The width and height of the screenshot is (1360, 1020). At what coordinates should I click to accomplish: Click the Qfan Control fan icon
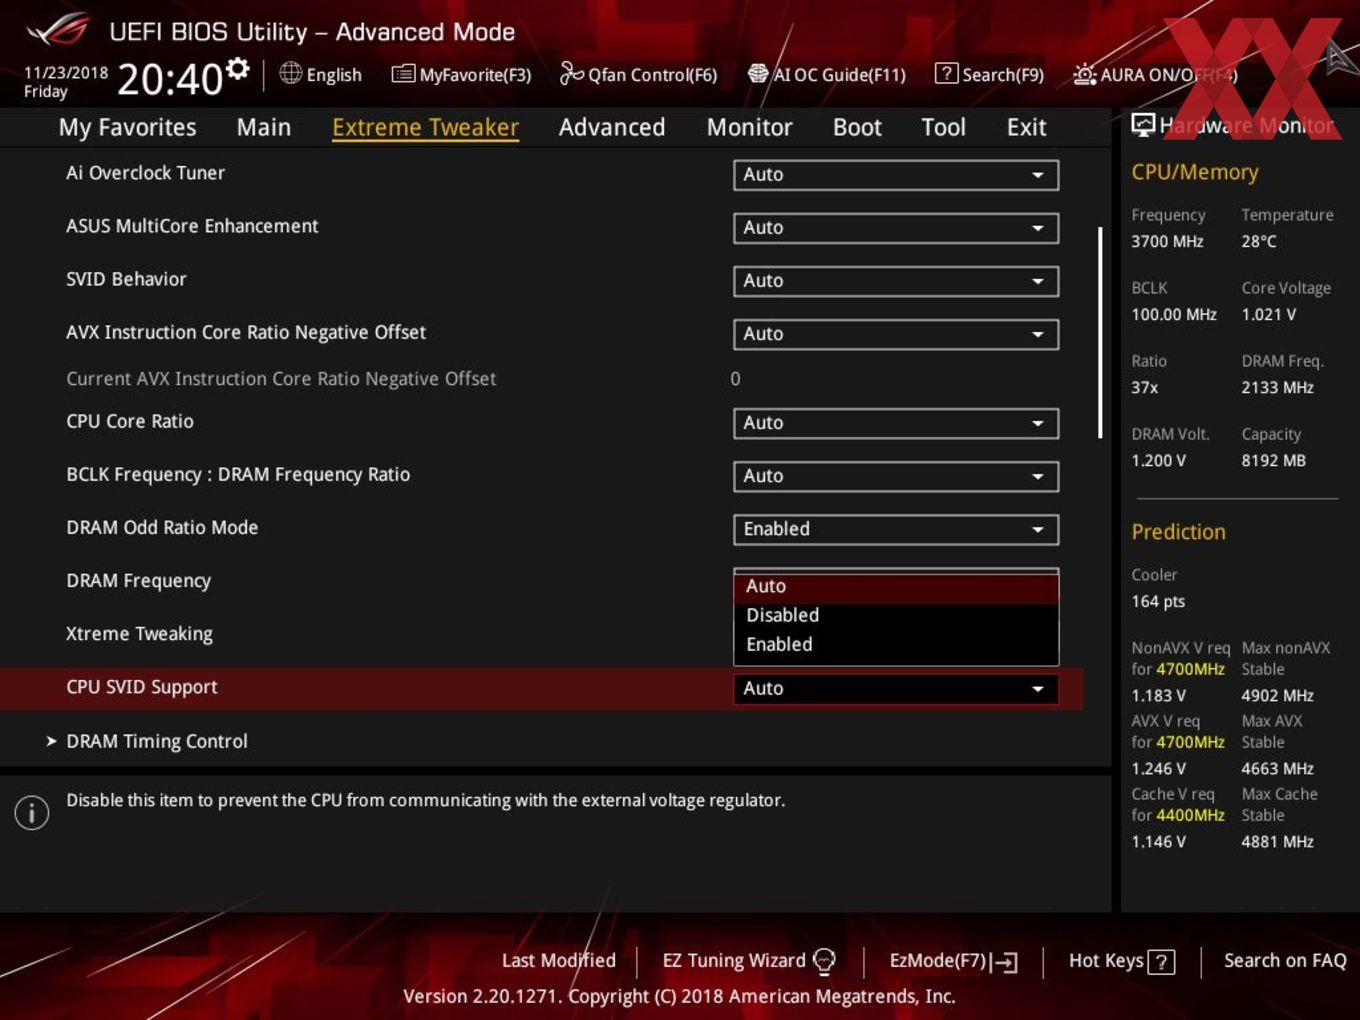571,73
